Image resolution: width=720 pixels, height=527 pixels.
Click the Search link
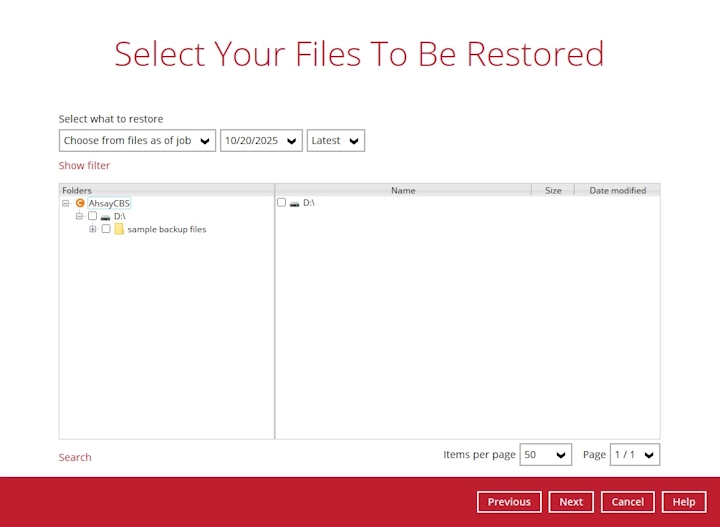pyautogui.click(x=75, y=457)
